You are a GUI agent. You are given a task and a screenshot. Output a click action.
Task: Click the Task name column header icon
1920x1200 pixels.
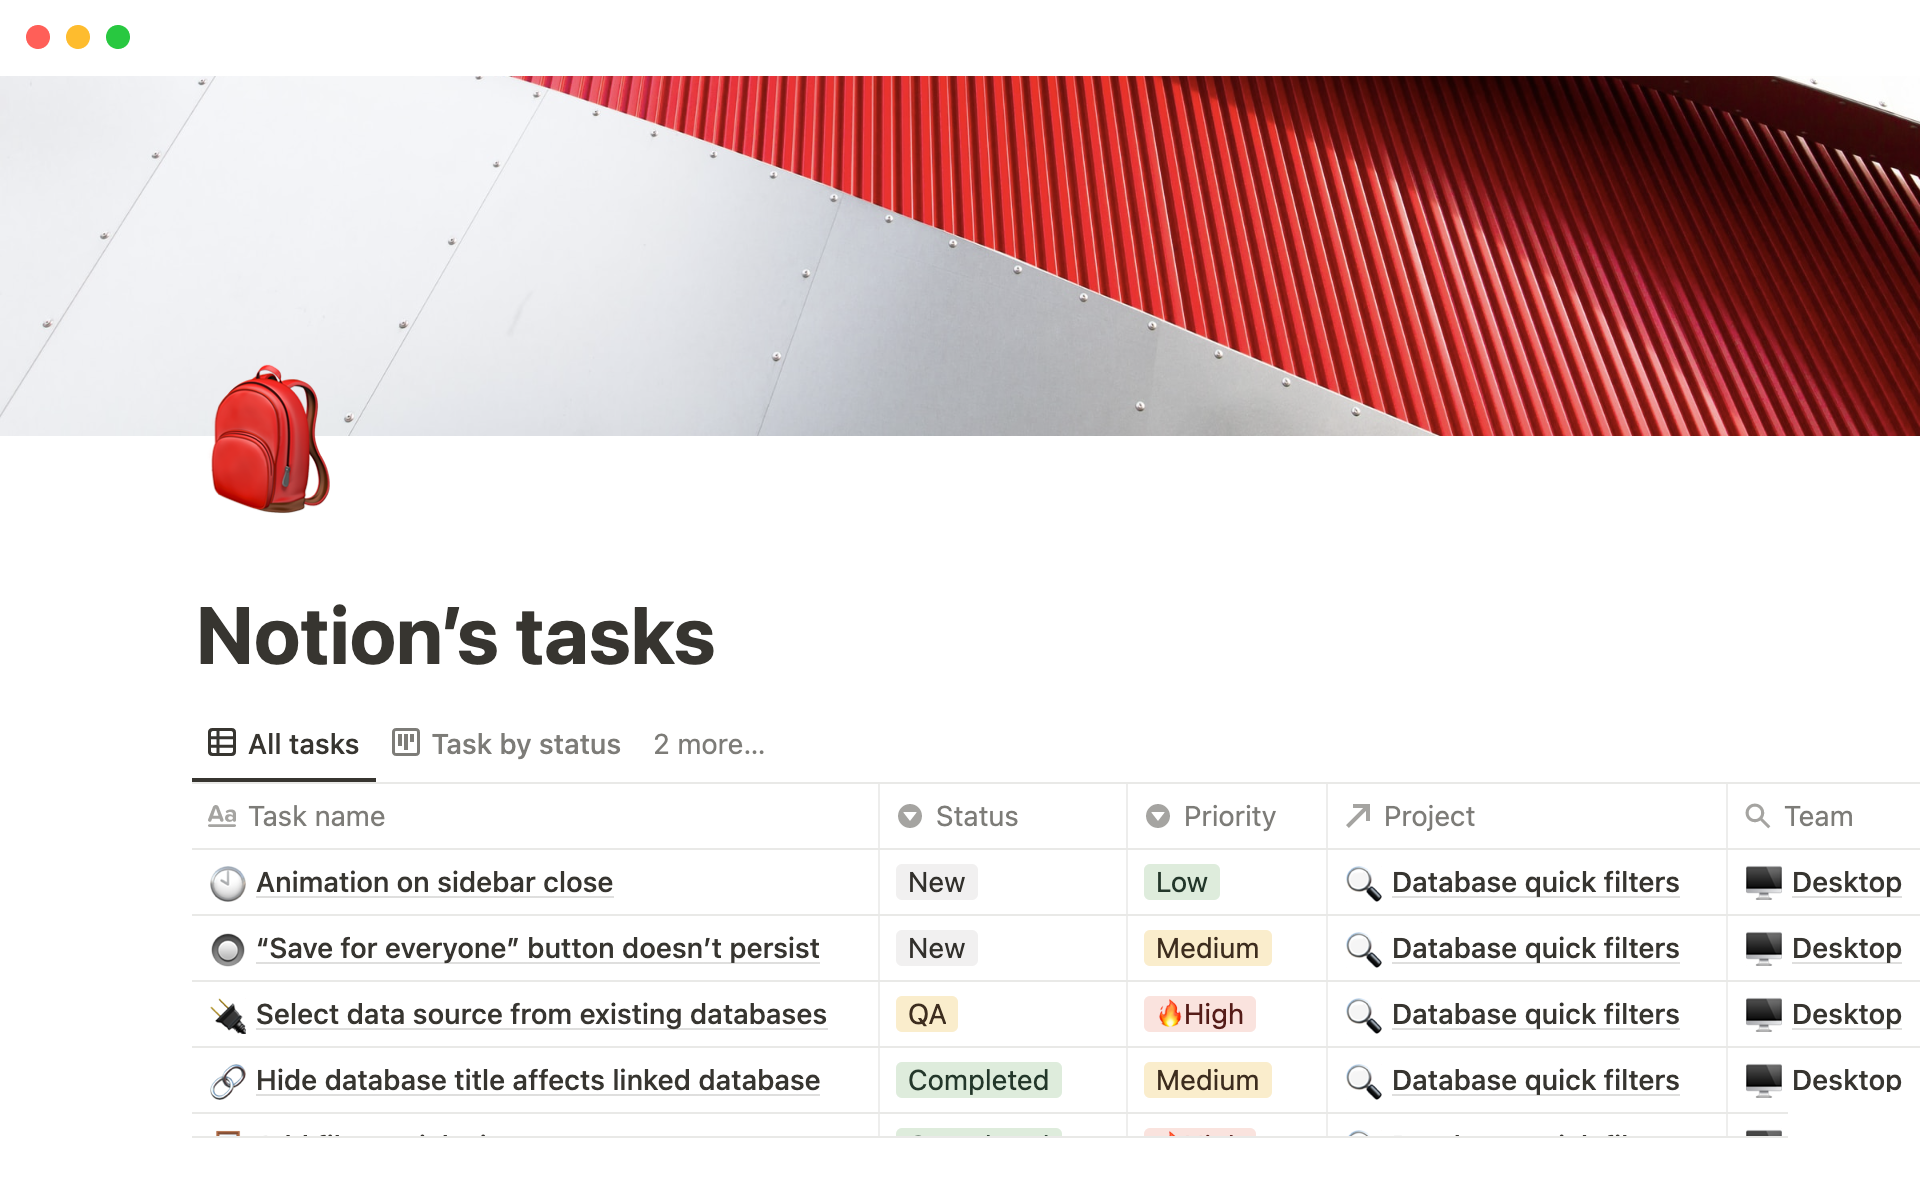click(x=224, y=816)
